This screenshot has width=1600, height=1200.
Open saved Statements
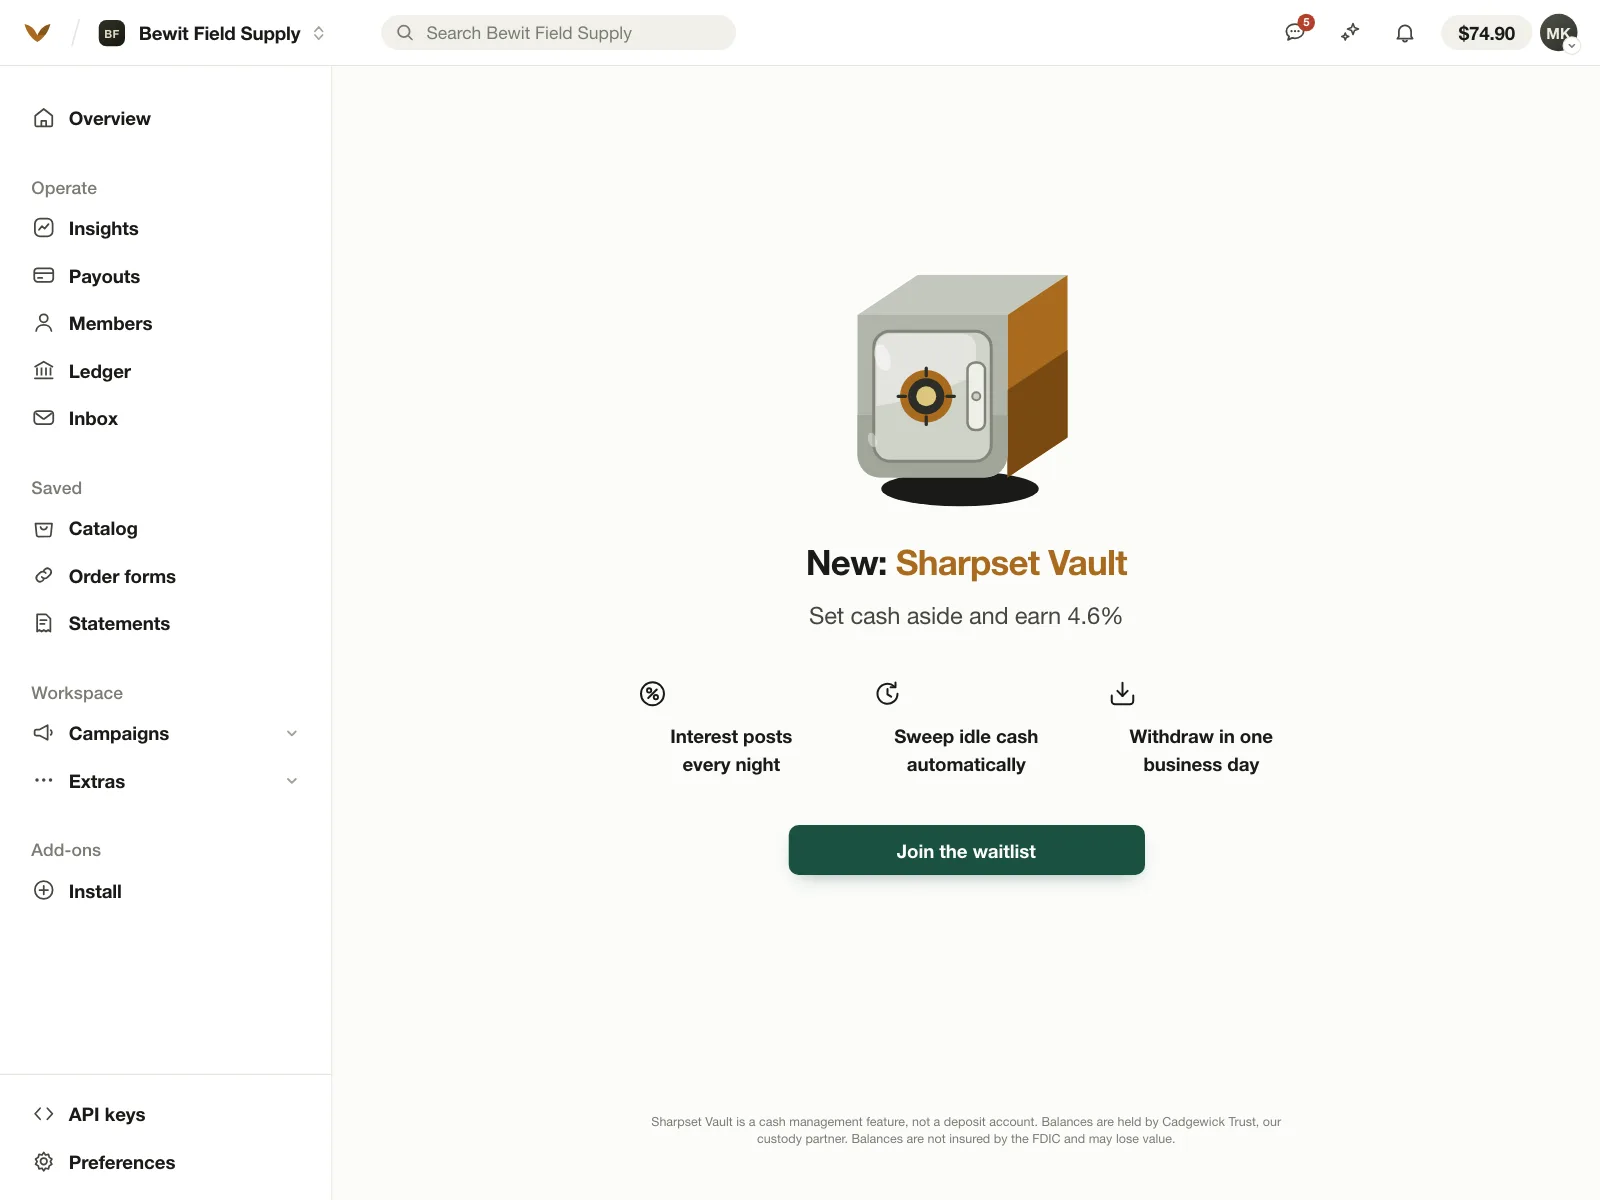pos(120,623)
